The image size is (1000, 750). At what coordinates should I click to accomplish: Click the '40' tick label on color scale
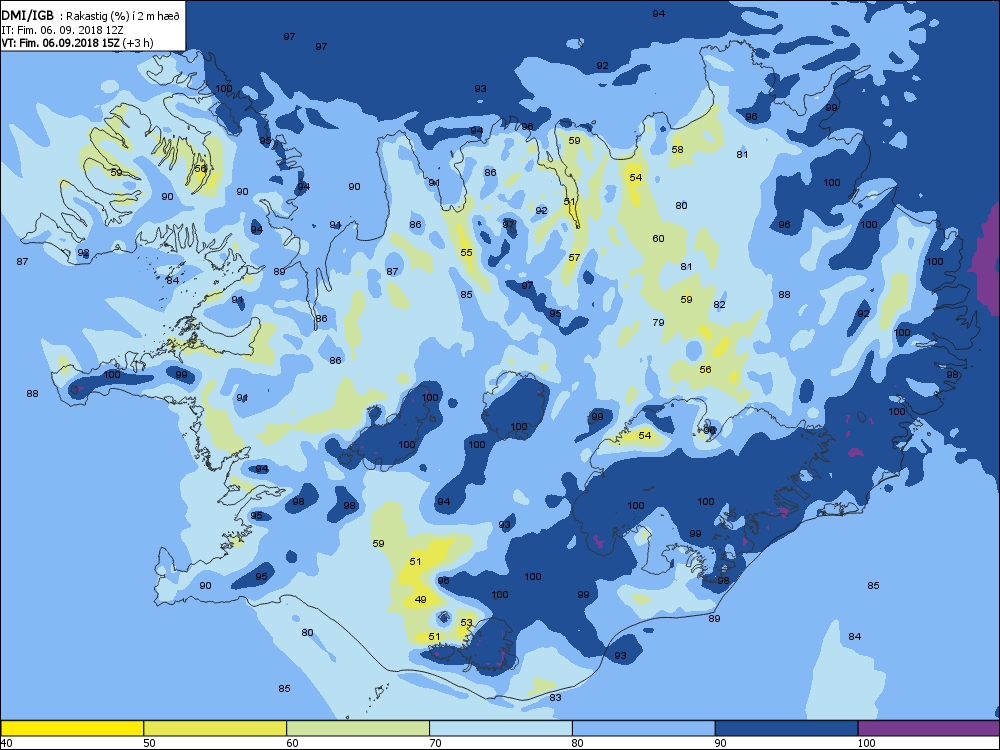(x=6, y=743)
